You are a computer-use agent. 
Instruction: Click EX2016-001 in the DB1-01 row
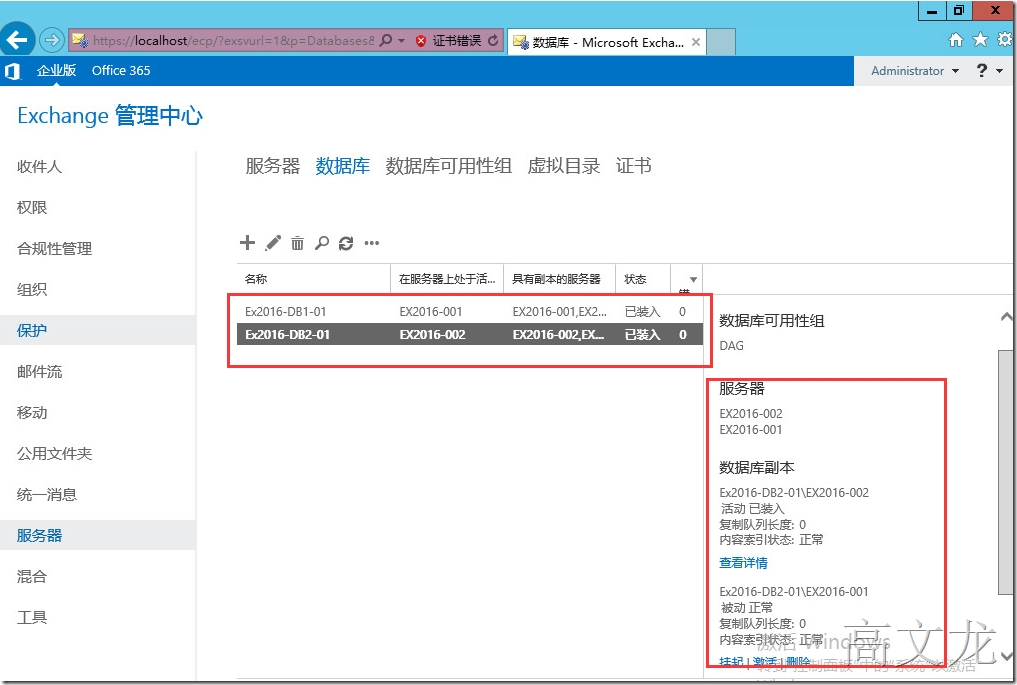431,312
